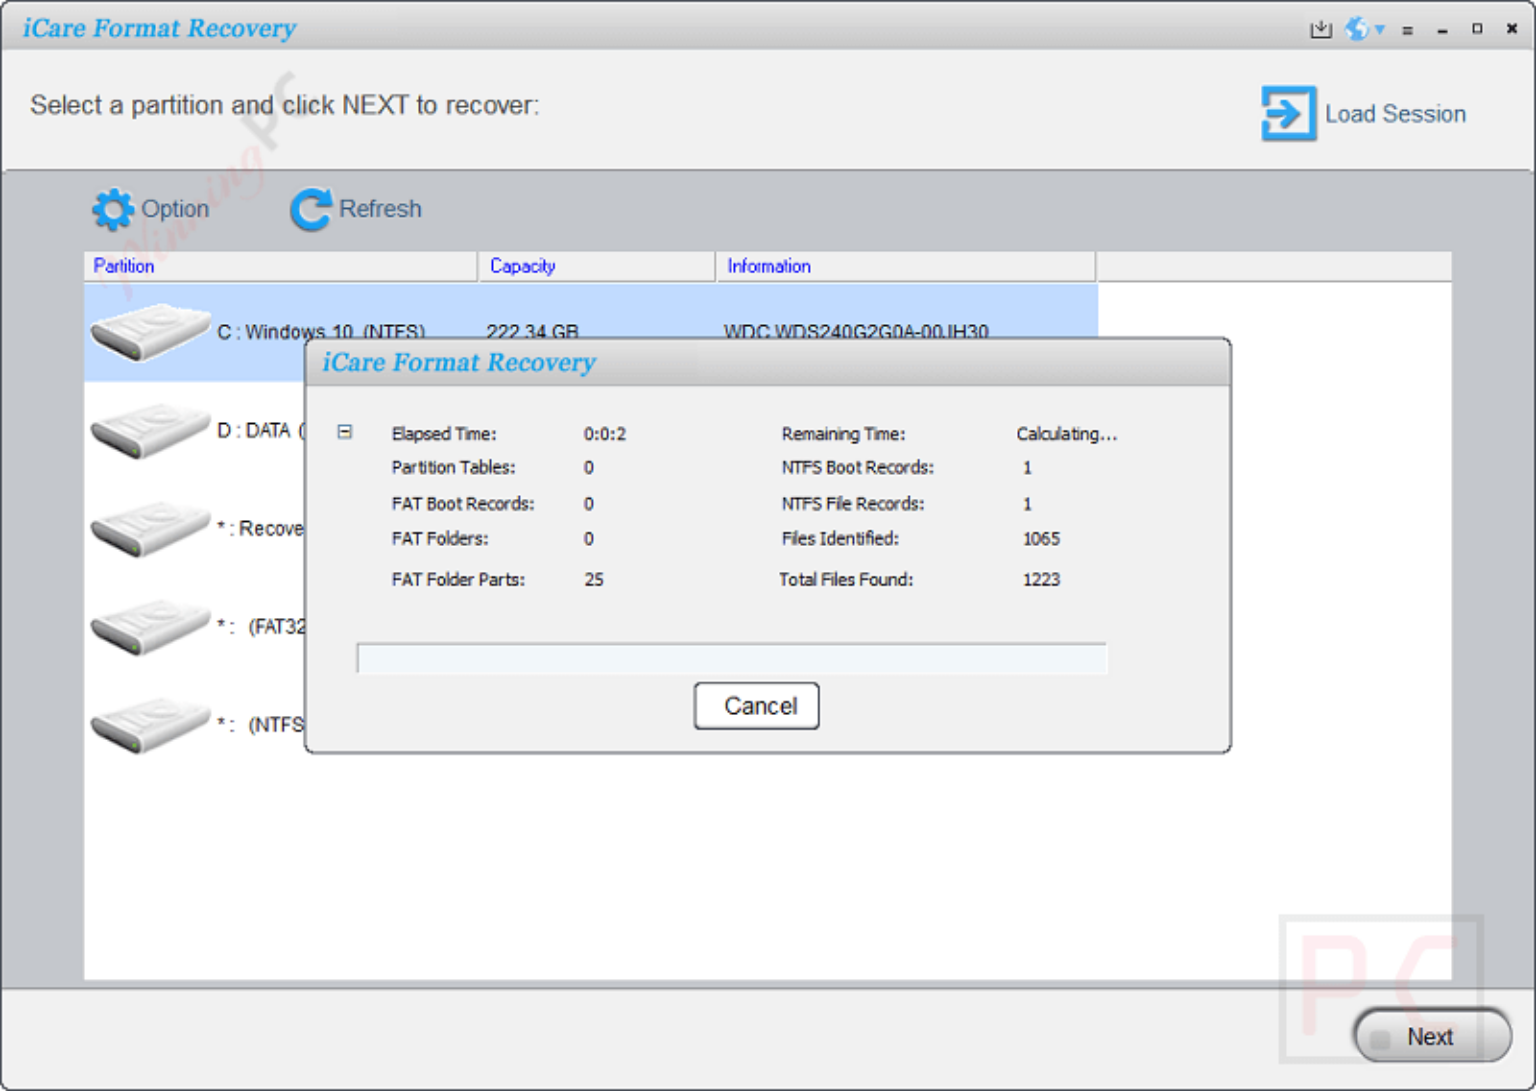Image resolution: width=1536 pixels, height=1091 pixels.
Task: Click the total files found value "1223"
Action: [1041, 579]
